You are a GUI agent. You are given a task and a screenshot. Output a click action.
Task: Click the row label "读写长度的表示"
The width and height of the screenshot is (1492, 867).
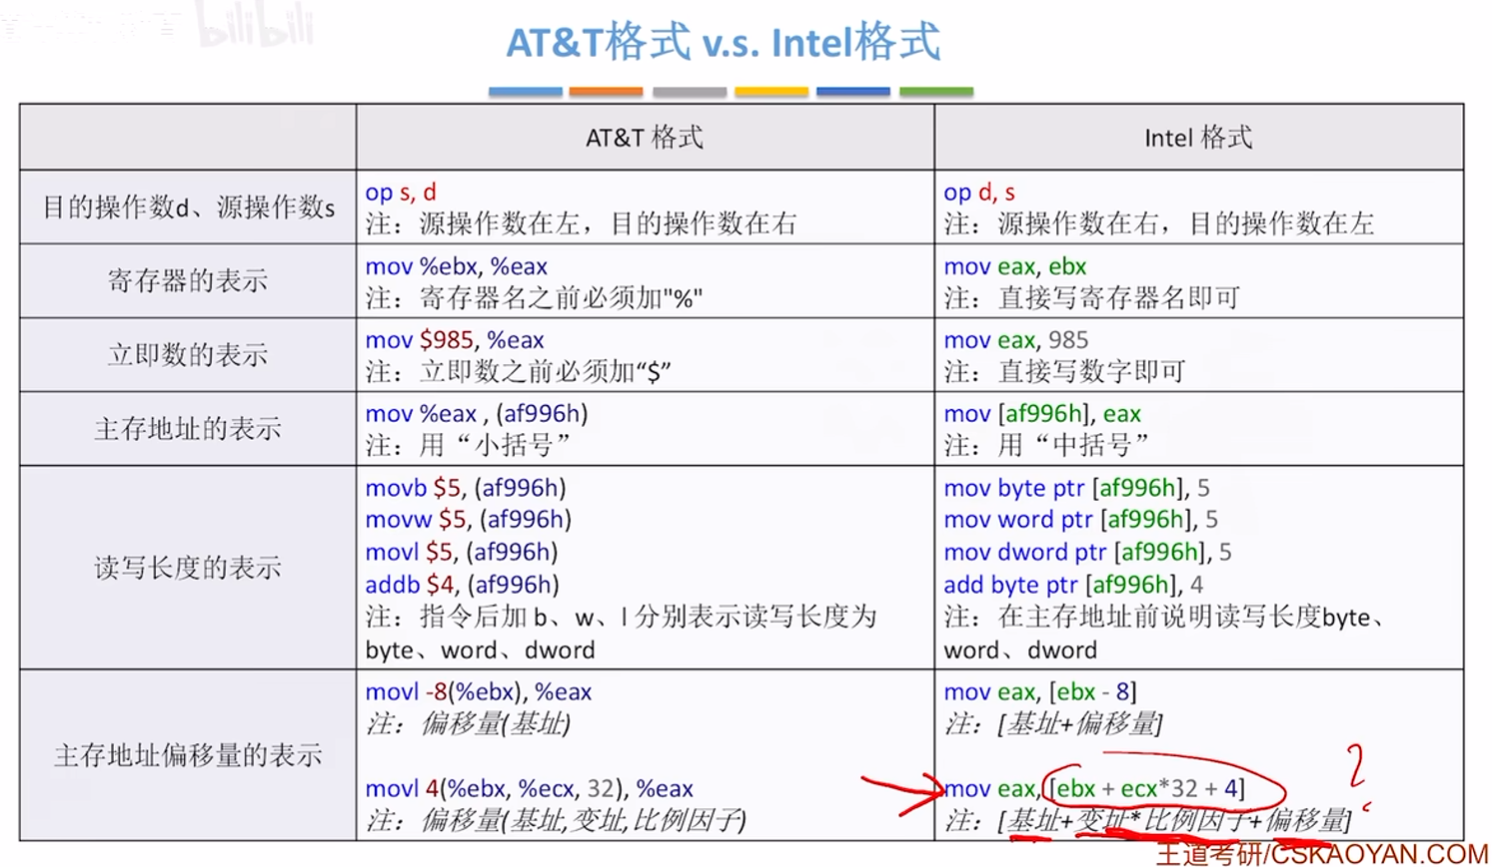(188, 568)
